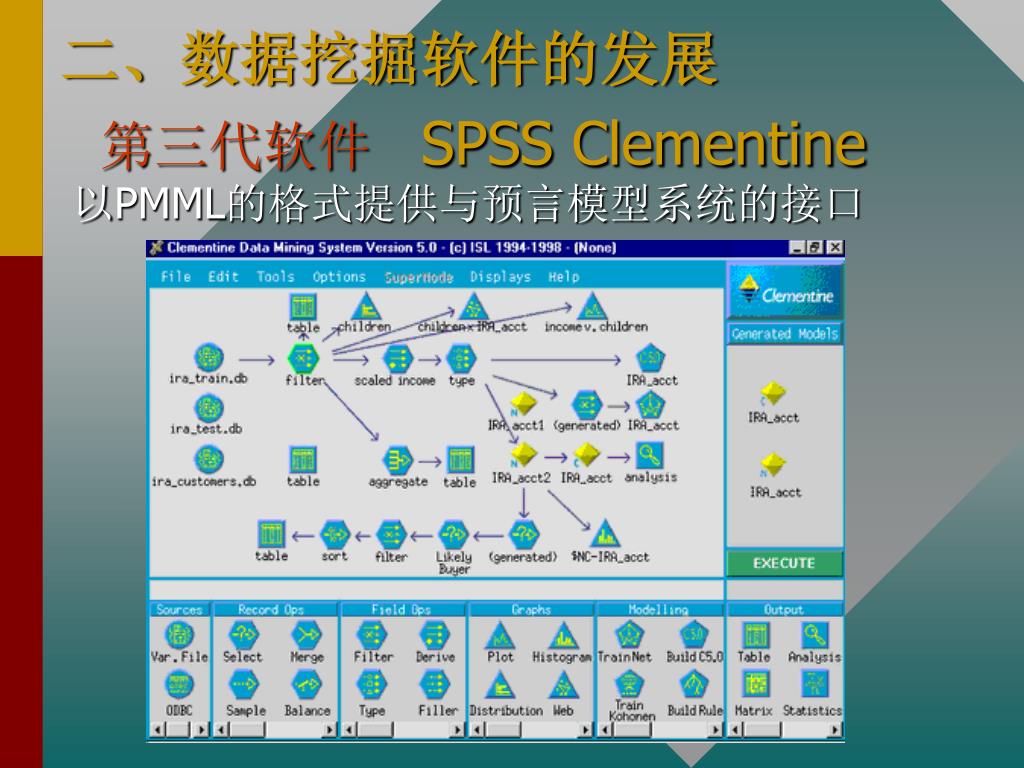Select the ira_test.db source node
Image resolution: width=1024 pixels, height=768 pixels.
click(x=209, y=409)
